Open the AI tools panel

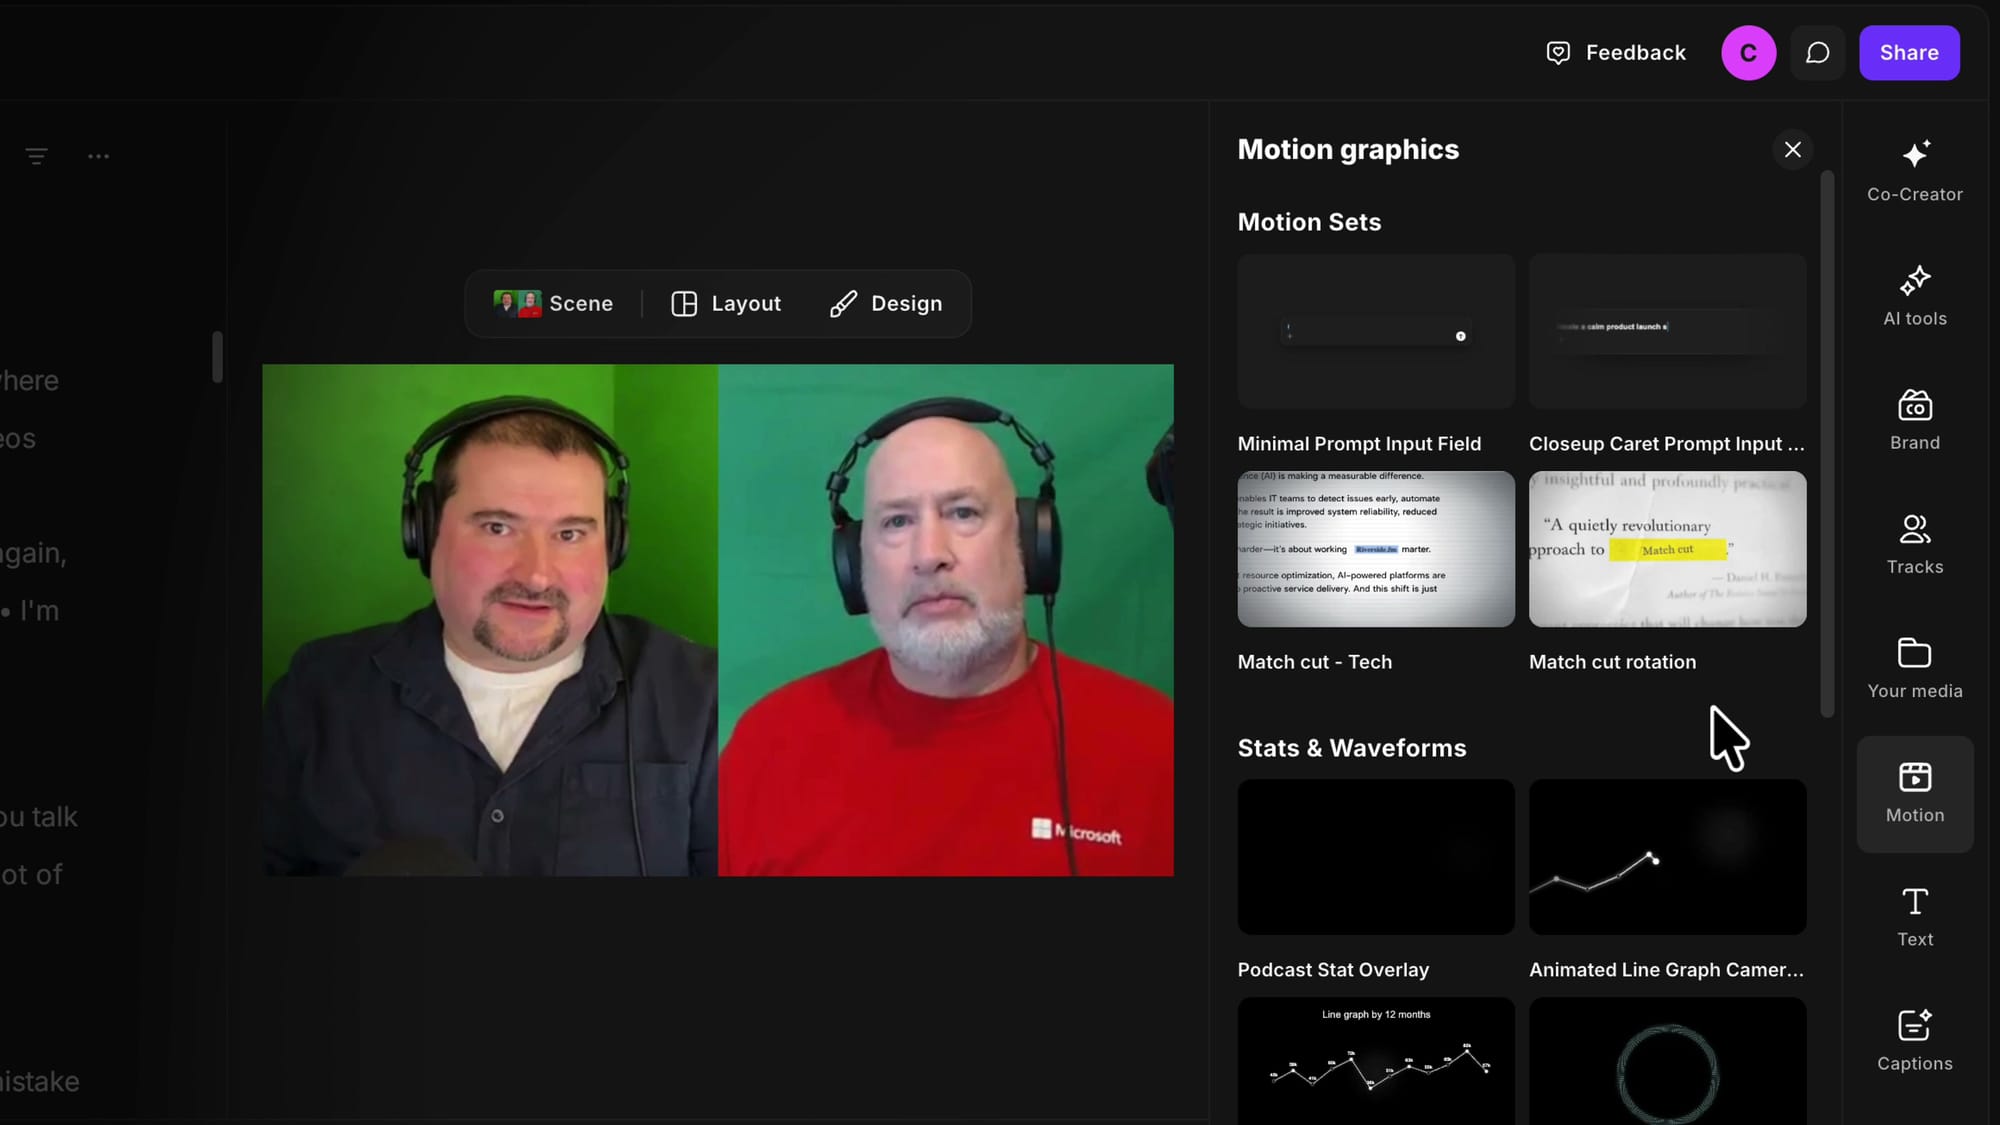(x=1914, y=296)
